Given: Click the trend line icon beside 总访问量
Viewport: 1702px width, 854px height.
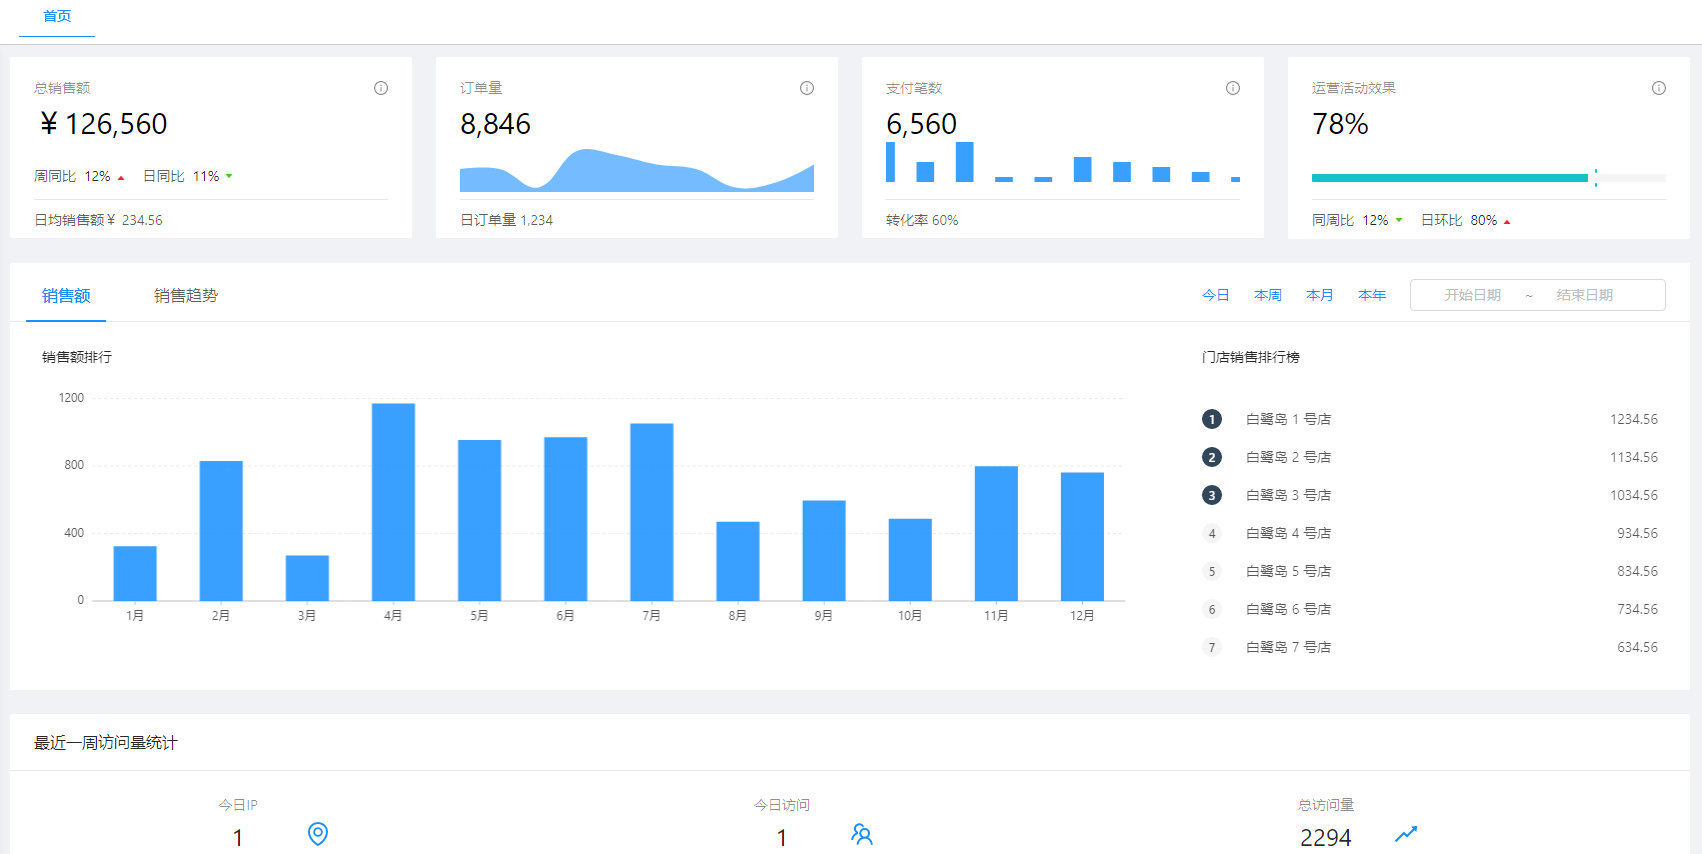Looking at the screenshot, I should (1406, 834).
